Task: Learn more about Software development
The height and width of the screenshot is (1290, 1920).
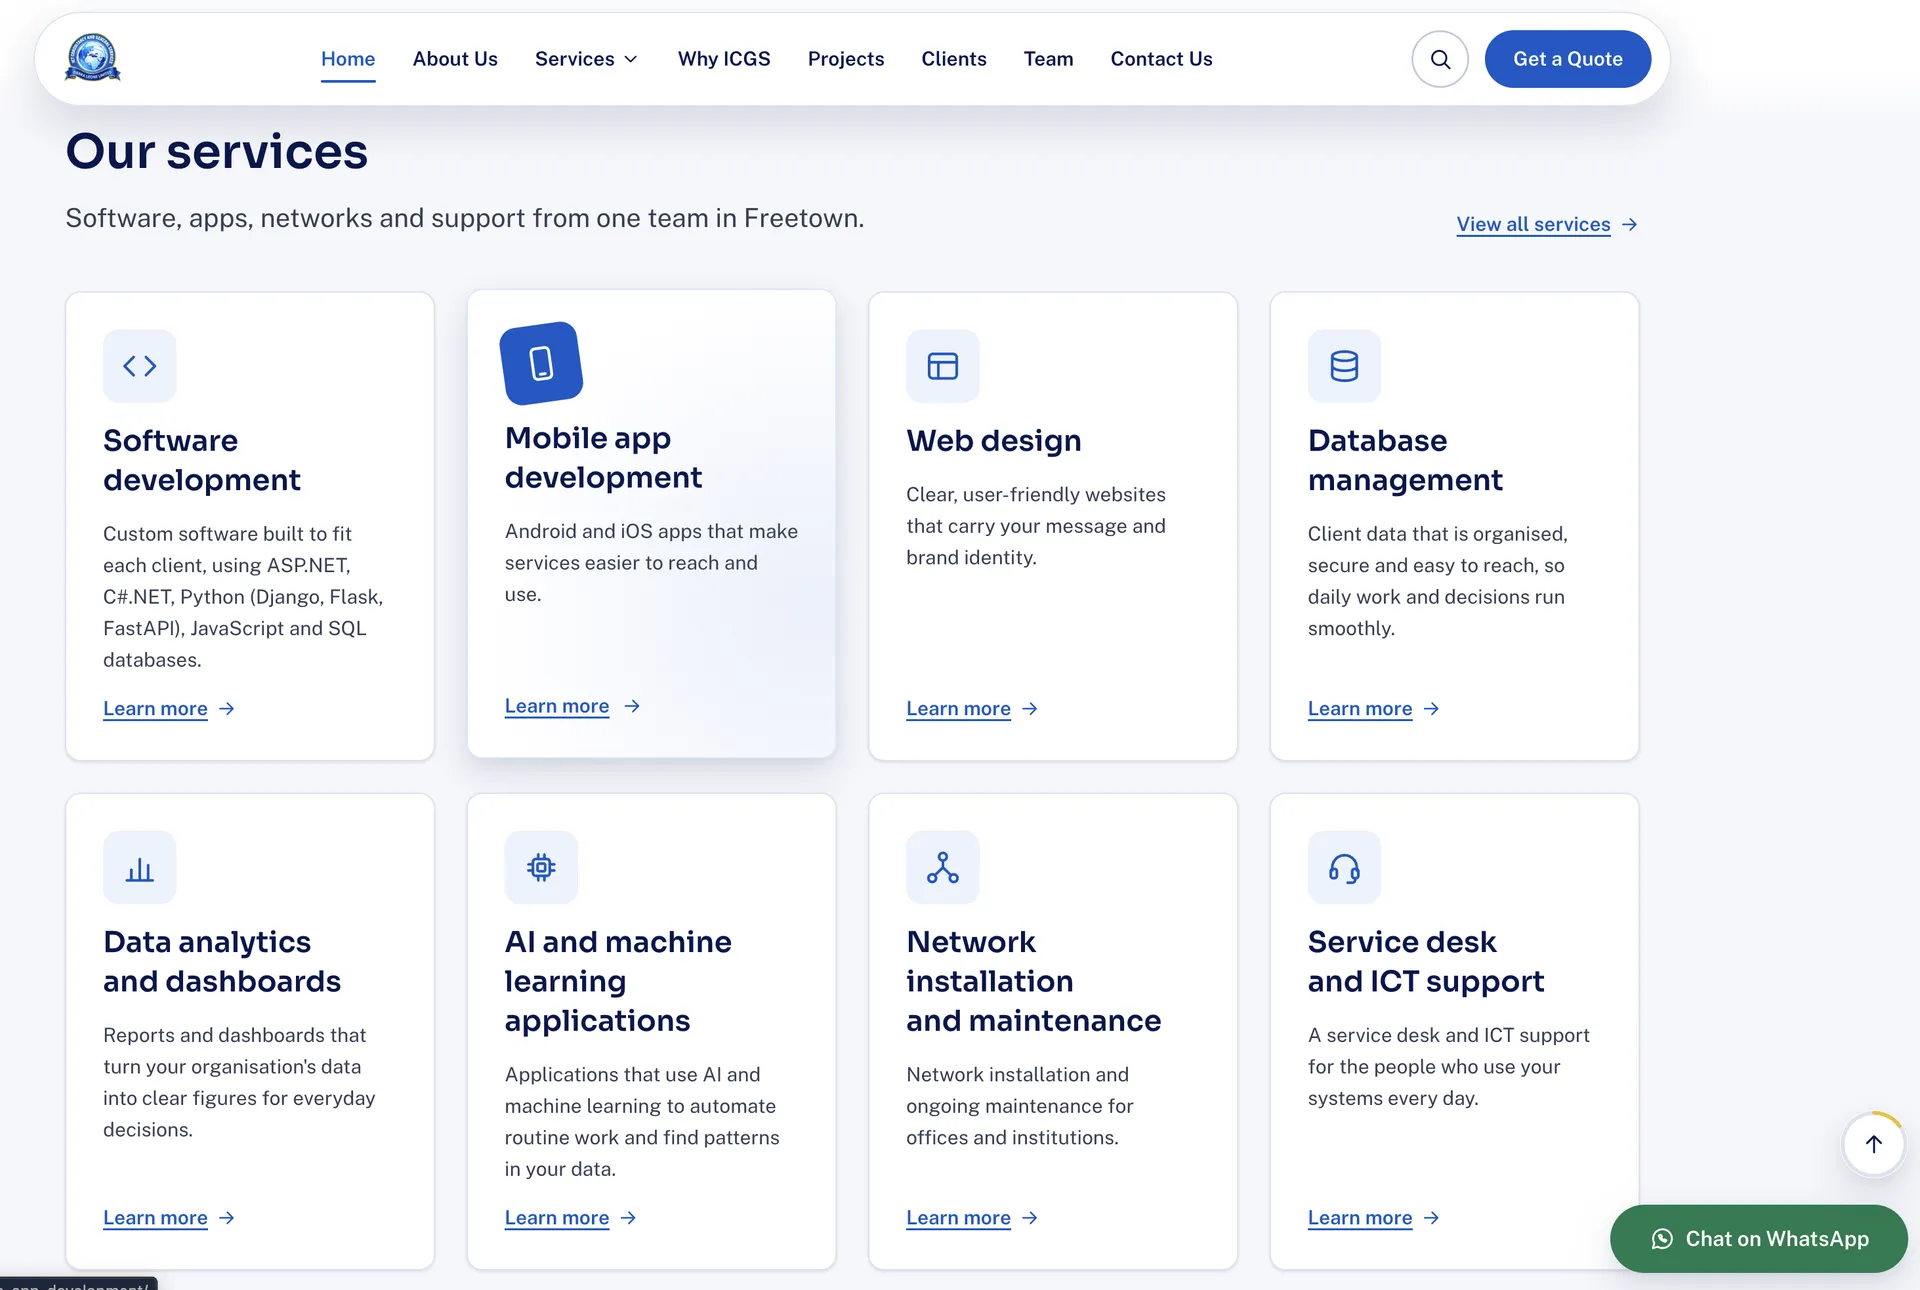Action: click(169, 709)
